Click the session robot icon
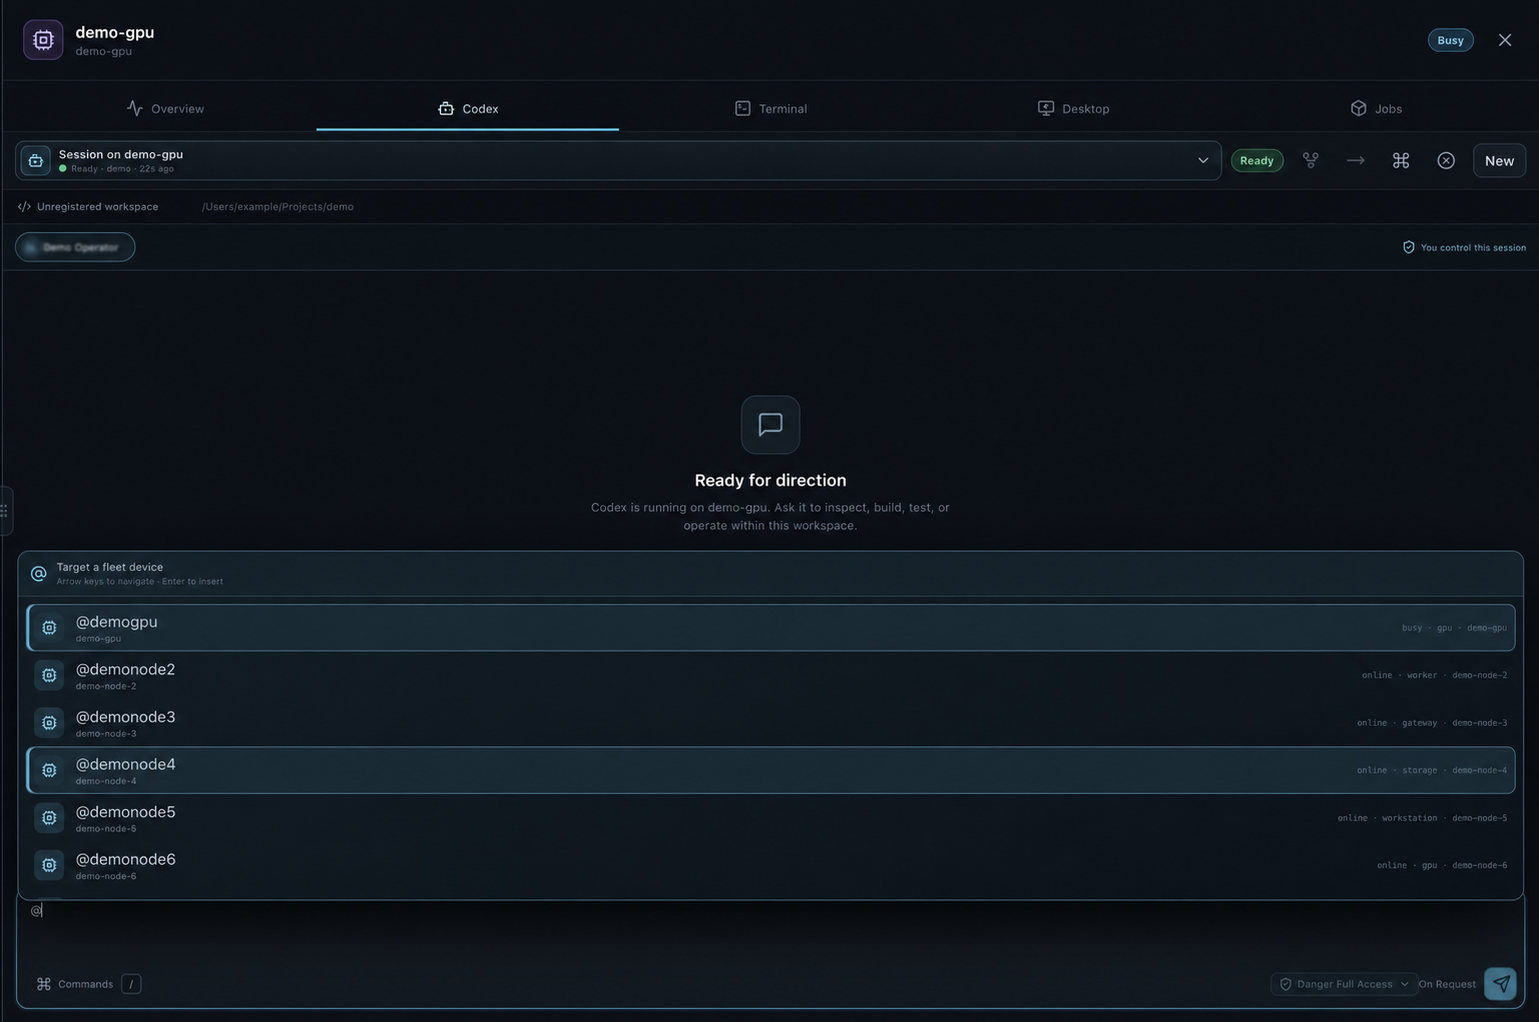Screen dimensions: 1539x1022 click(x=36, y=160)
